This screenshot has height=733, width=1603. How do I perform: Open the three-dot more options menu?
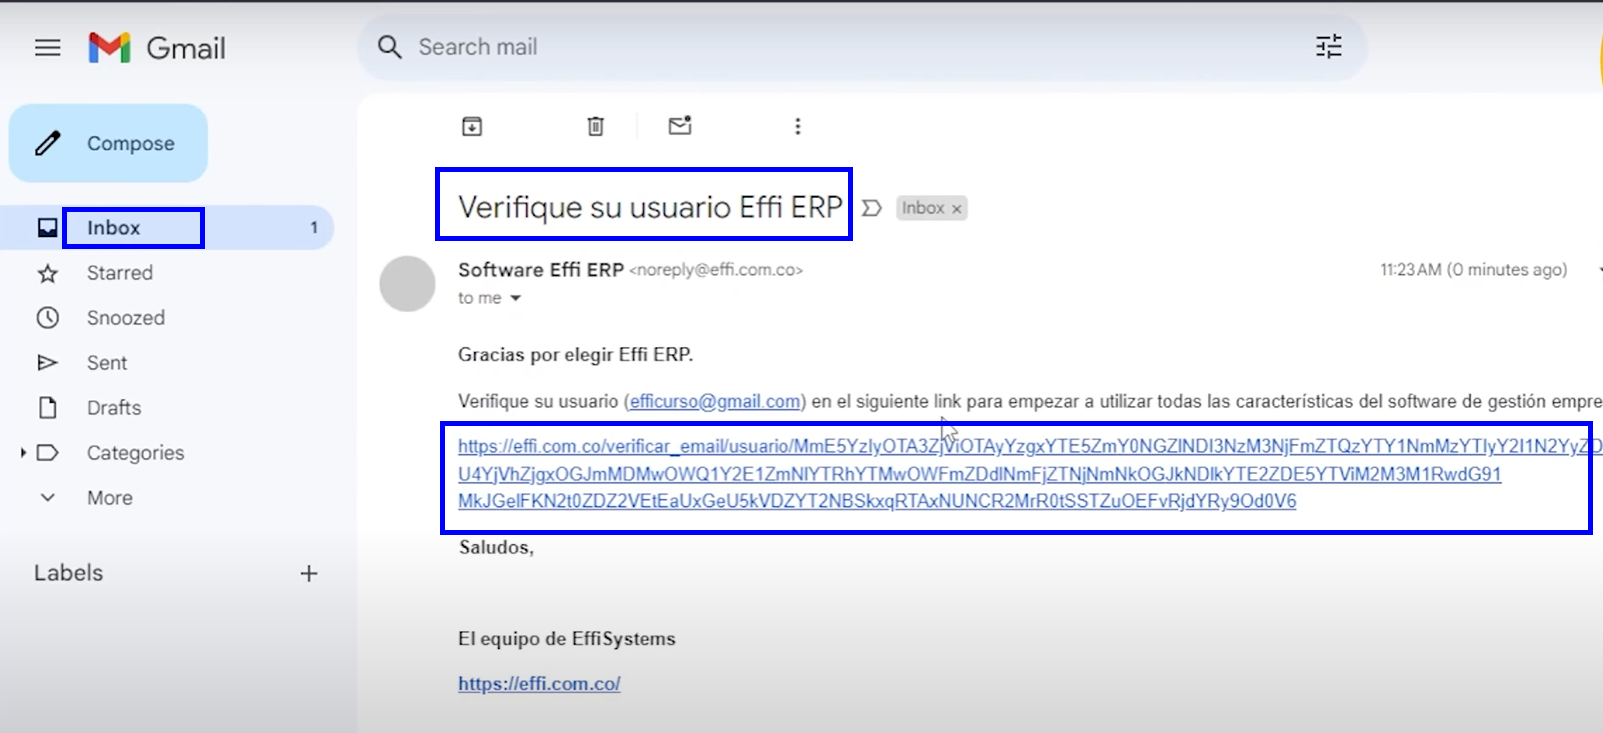(x=797, y=126)
